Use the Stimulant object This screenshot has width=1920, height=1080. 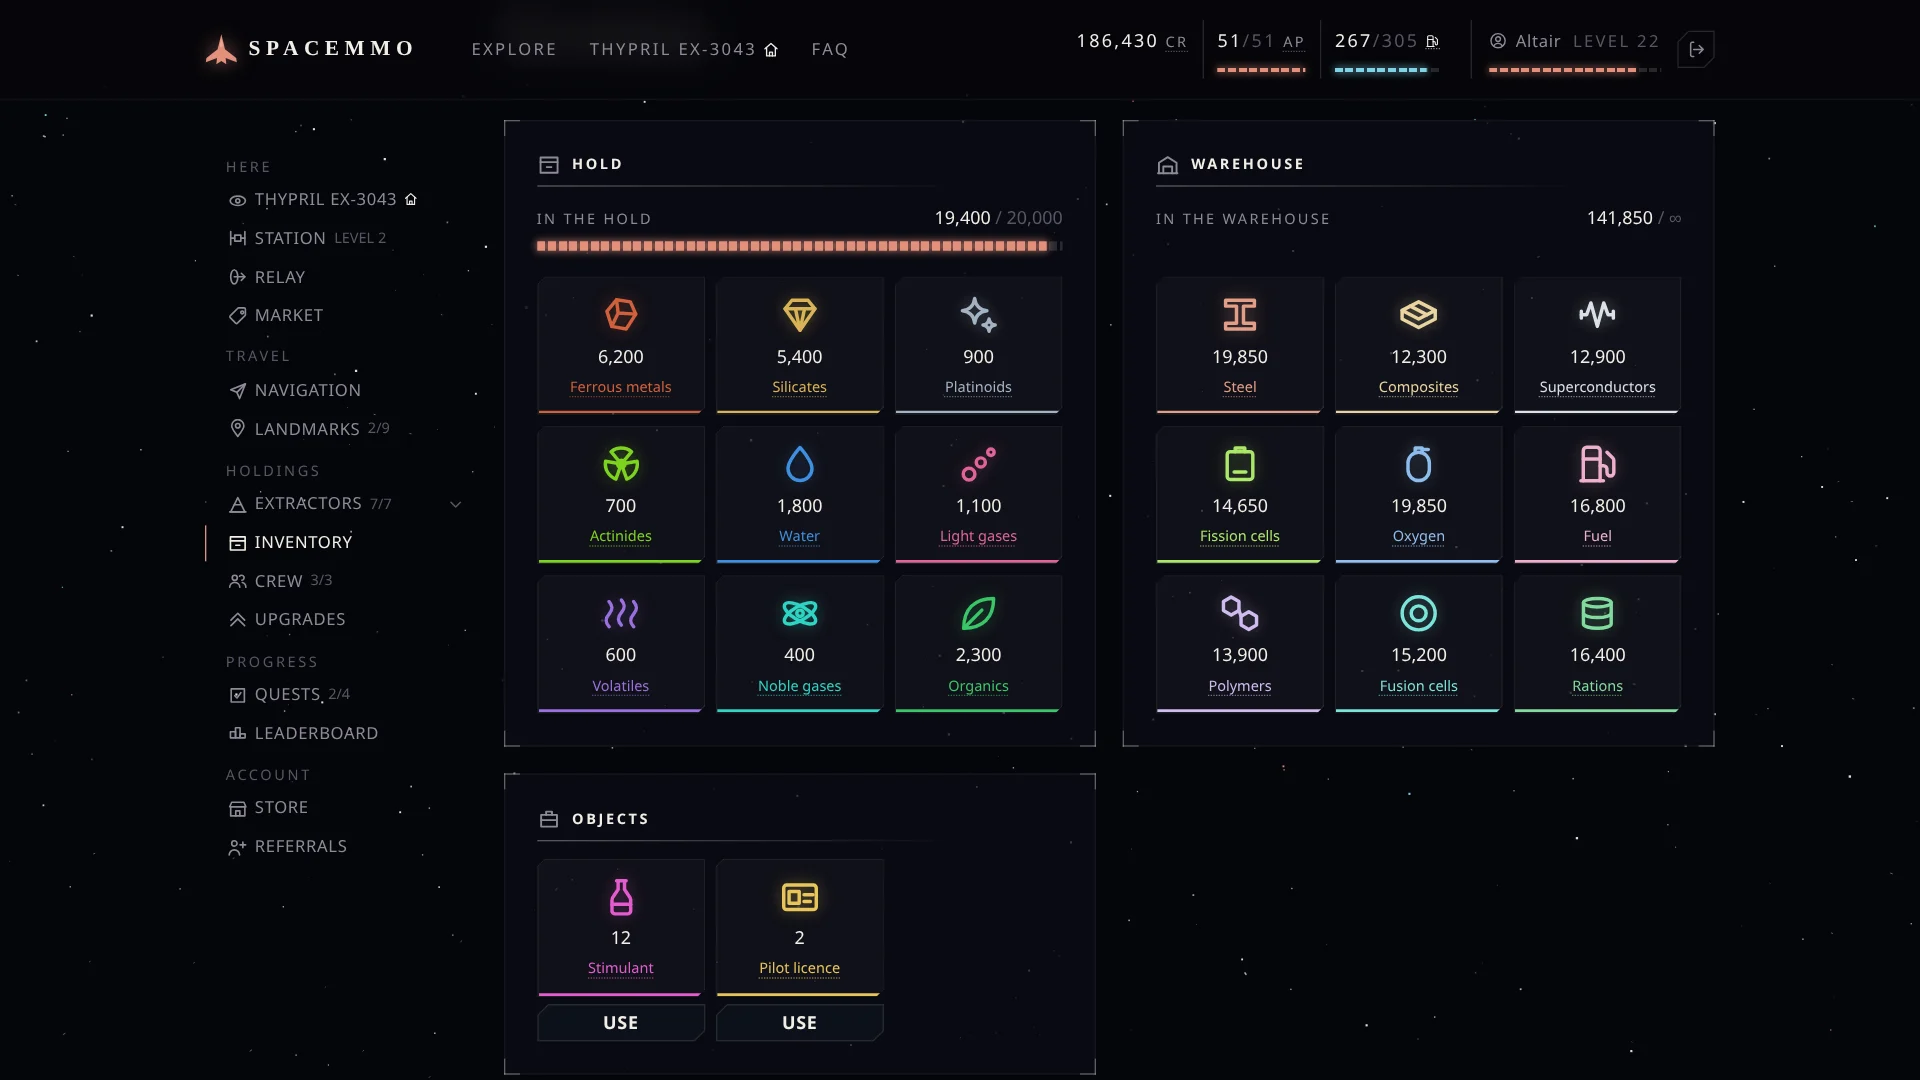tap(621, 1022)
